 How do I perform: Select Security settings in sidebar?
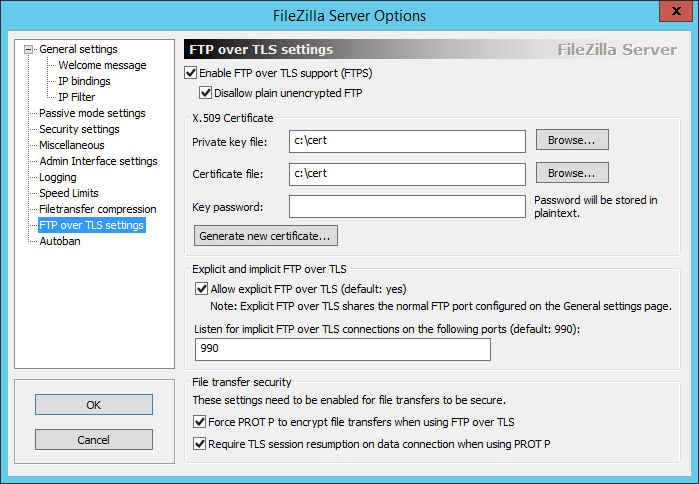coord(79,130)
